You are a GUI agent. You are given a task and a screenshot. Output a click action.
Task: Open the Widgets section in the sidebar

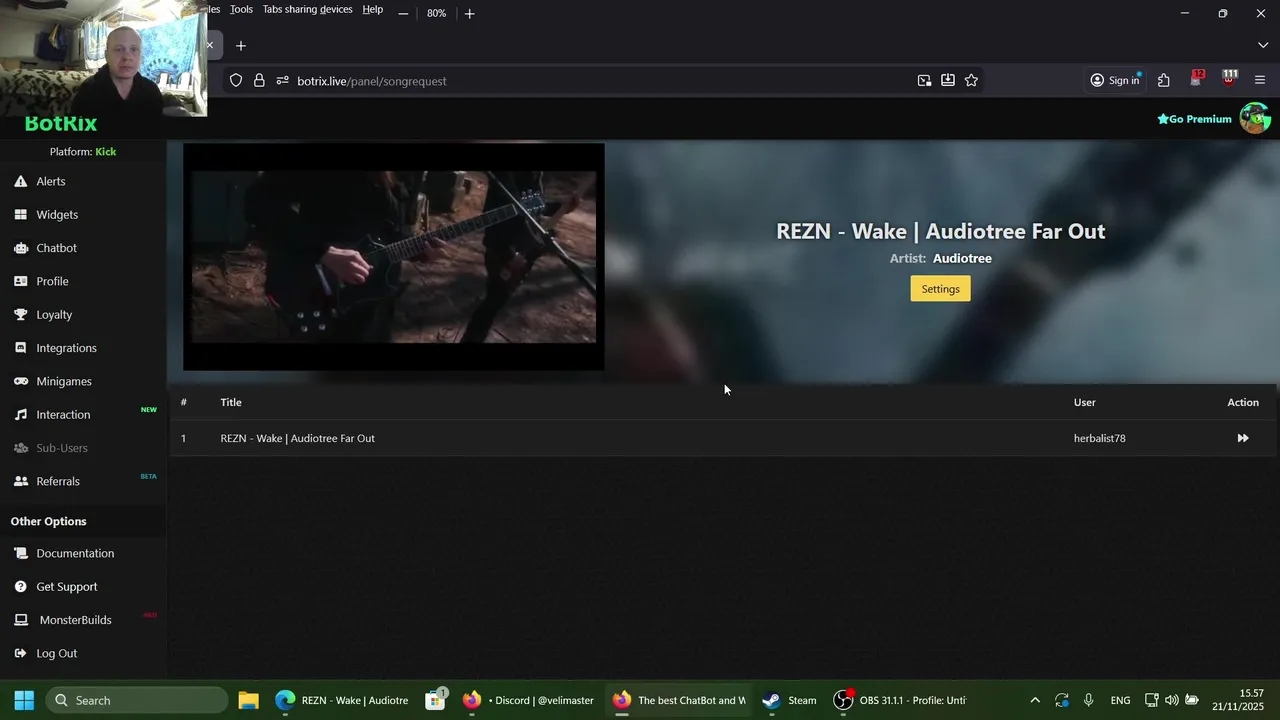coord(57,214)
